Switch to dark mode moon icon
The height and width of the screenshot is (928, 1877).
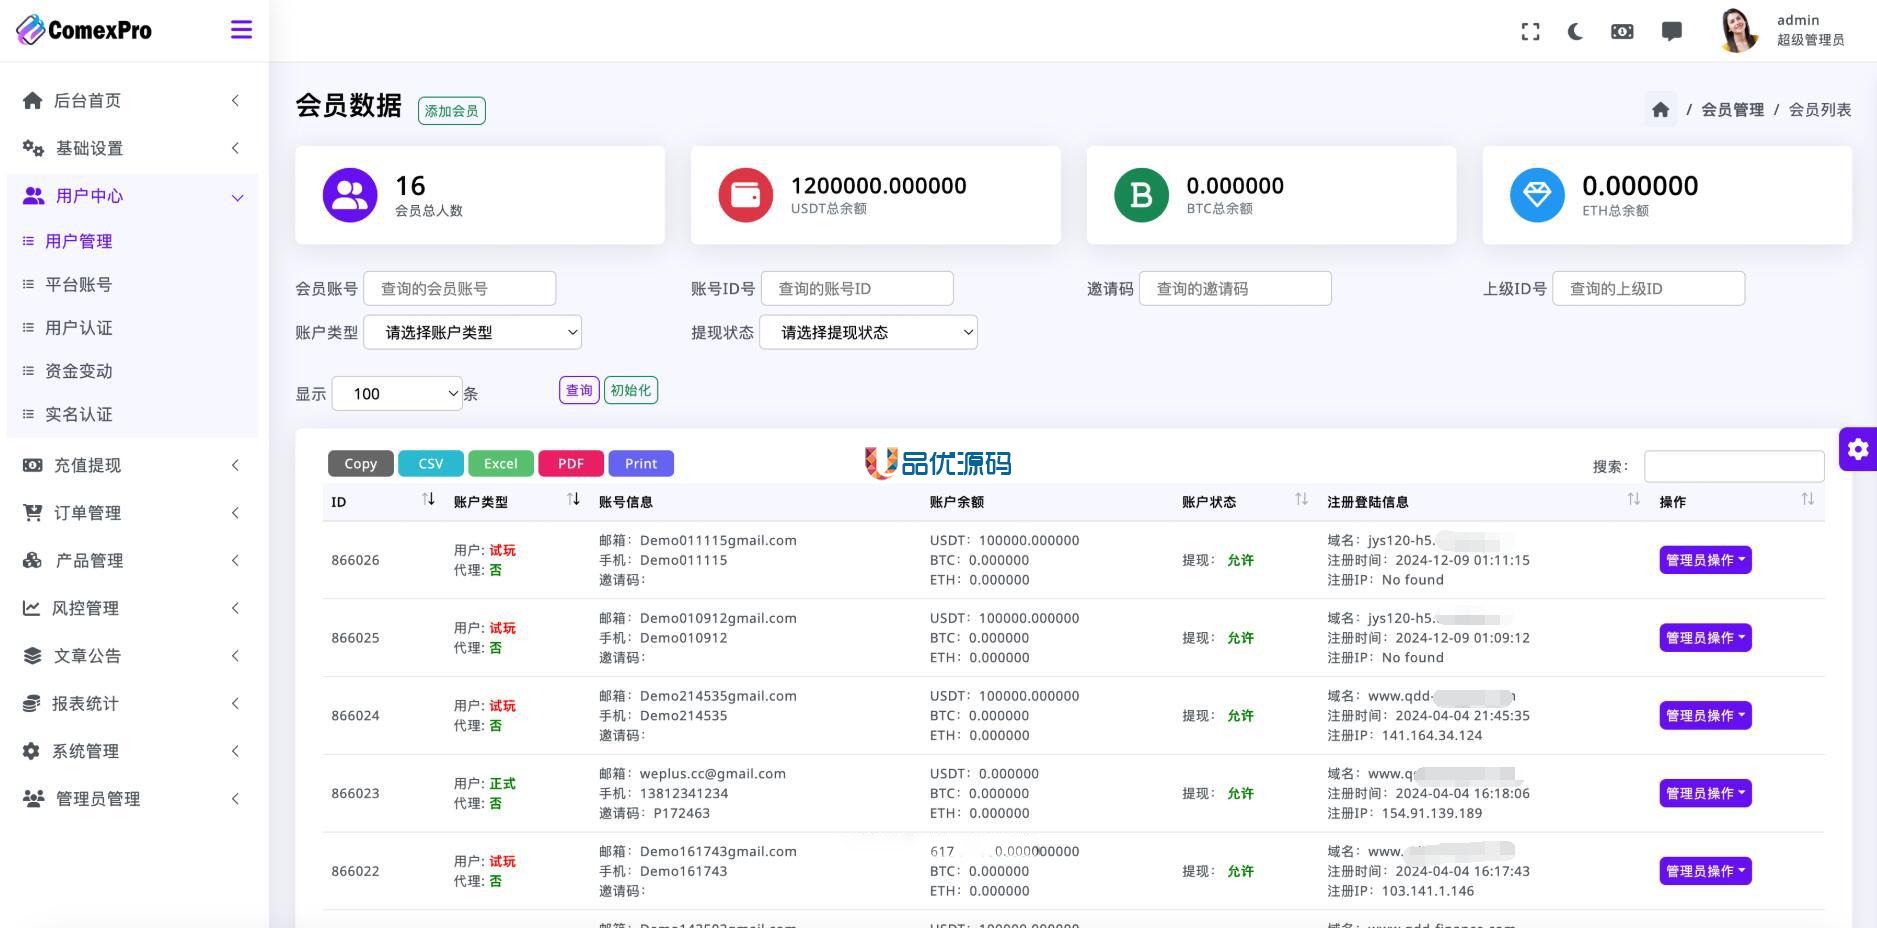pos(1576,32)
